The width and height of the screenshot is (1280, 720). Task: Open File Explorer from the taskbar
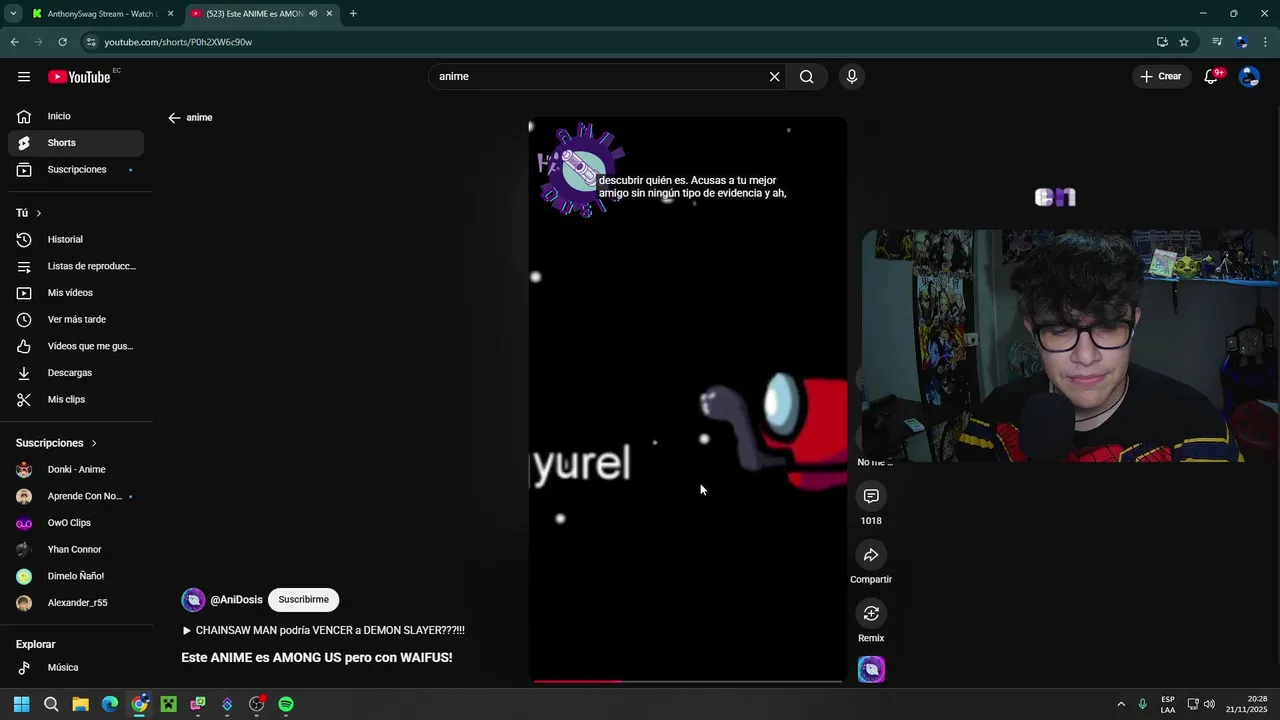80,704
